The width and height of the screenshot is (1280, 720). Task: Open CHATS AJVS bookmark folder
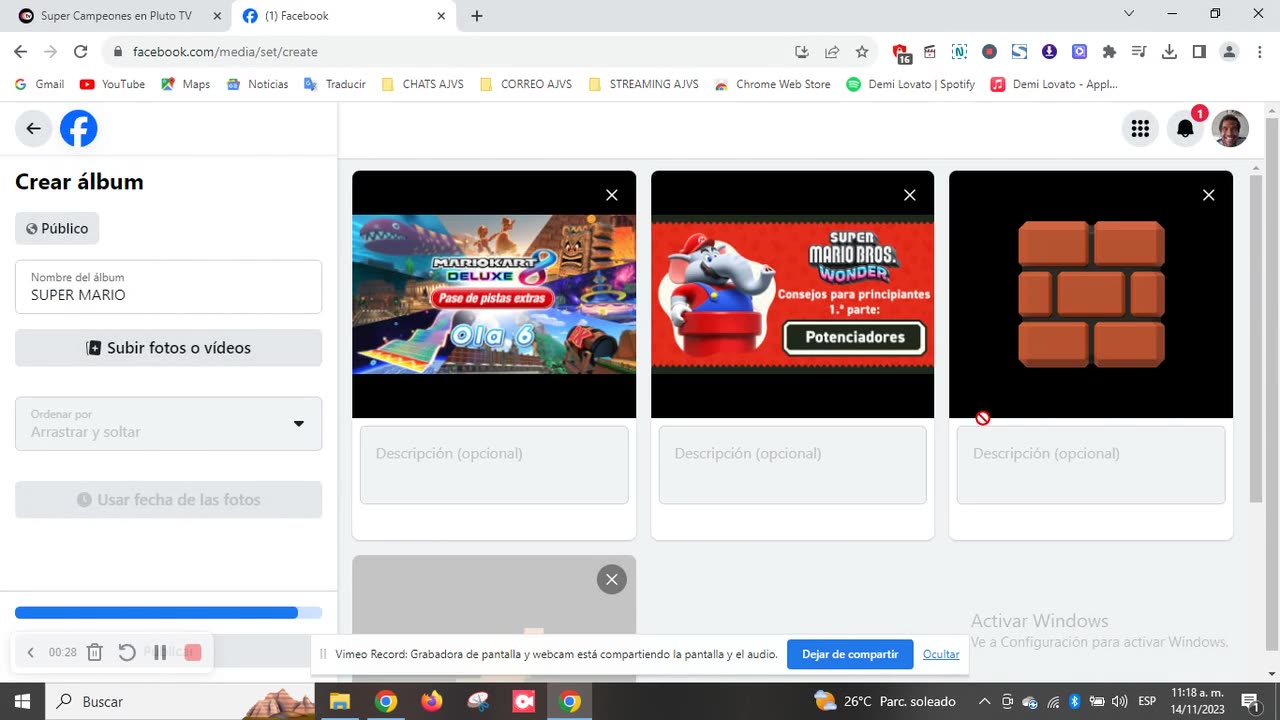tap(423, 84)
